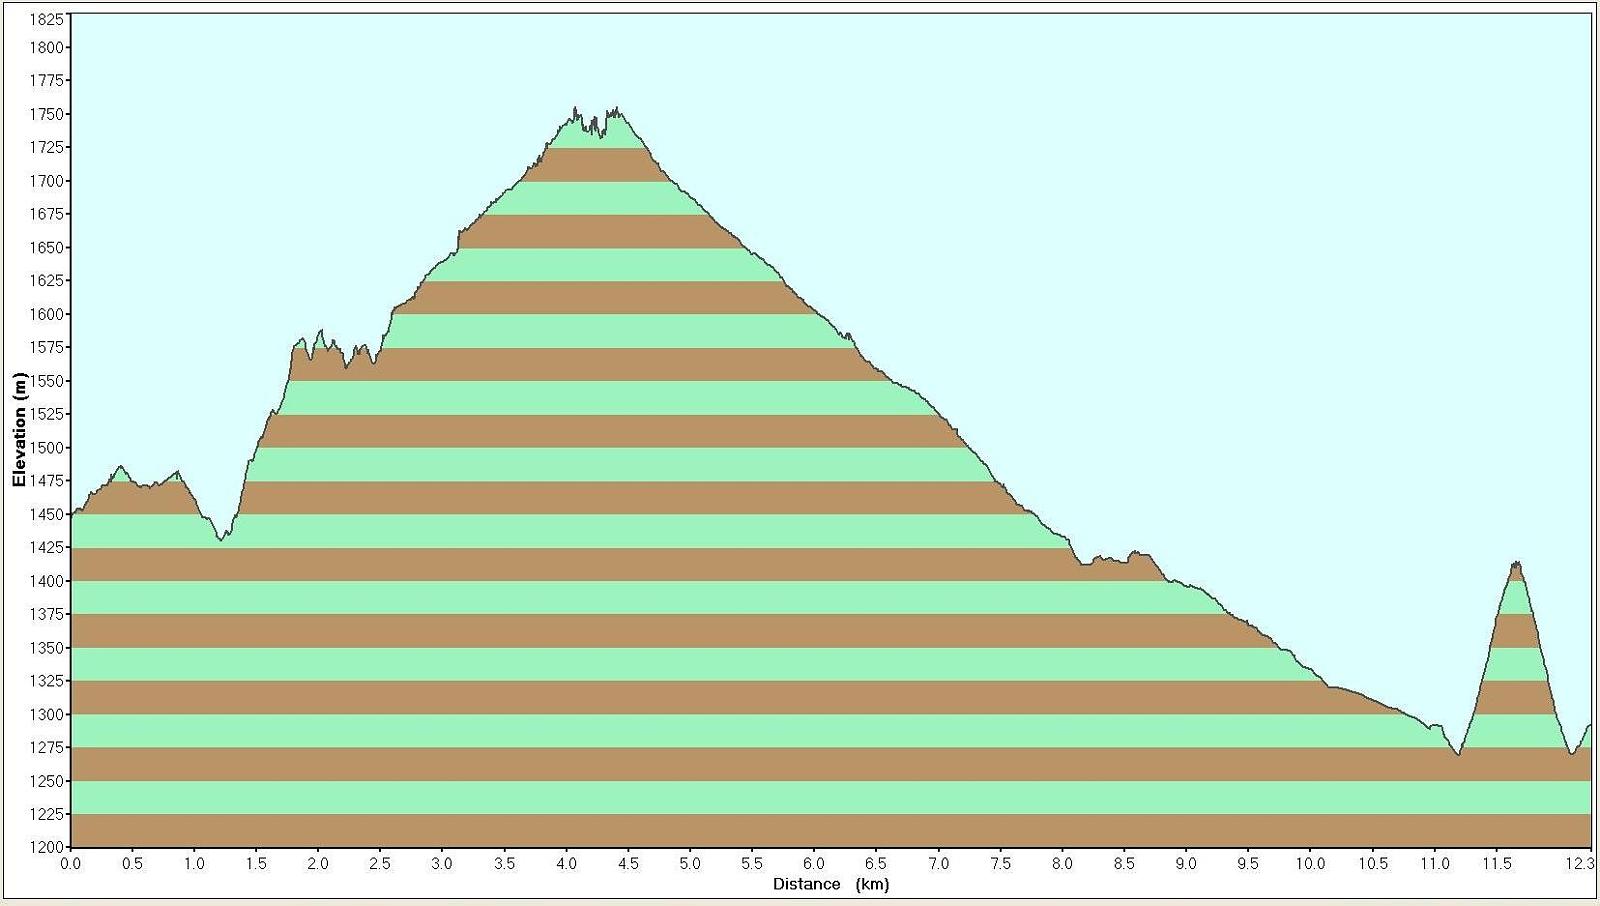The width and height of the screenshot is (1600, 906).
Task: Click the 1750 elevation axis label
Action: [47, 114]
